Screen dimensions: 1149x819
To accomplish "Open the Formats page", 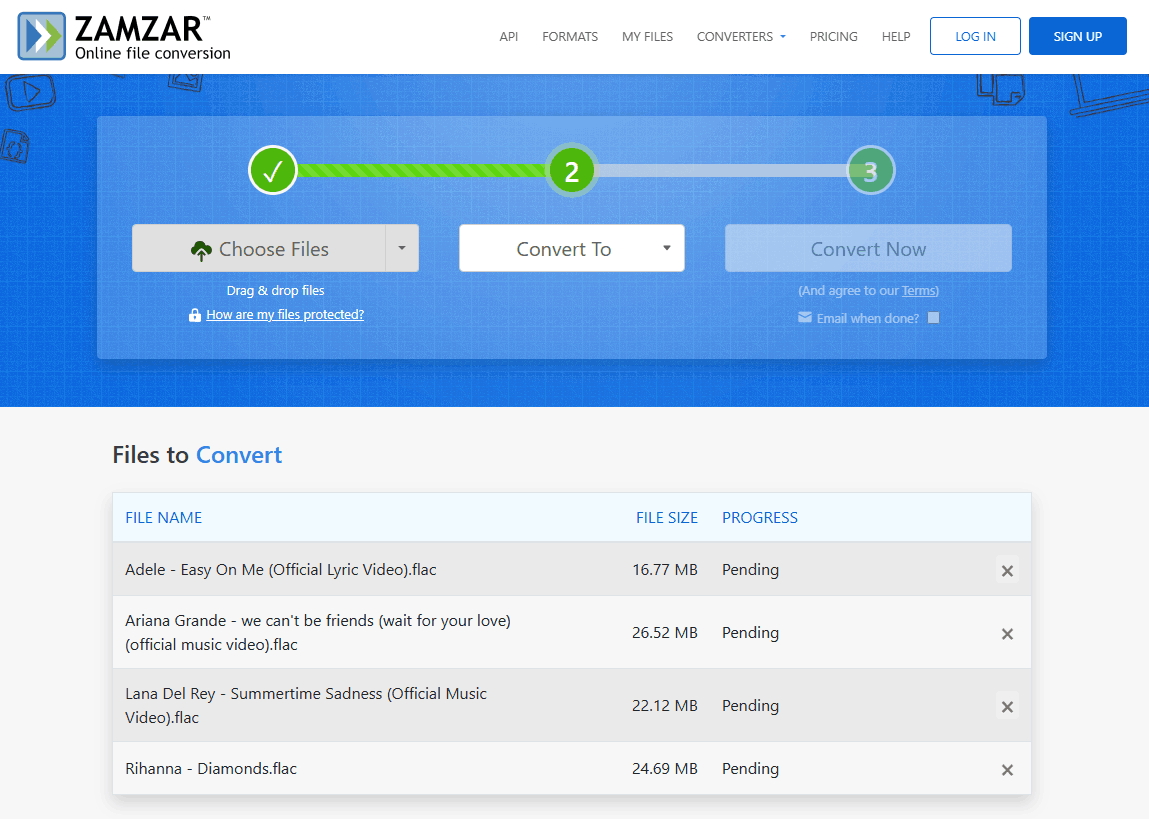I will [570, 37].
